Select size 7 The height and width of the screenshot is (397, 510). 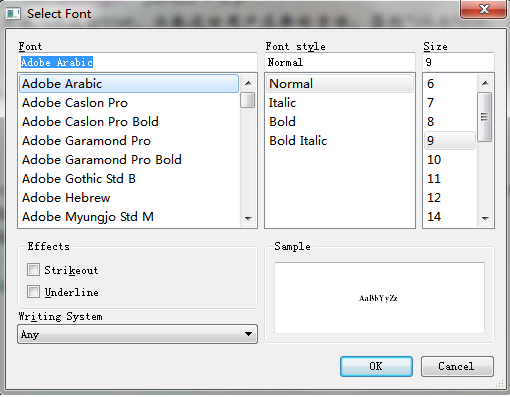[x=450, y=103]
